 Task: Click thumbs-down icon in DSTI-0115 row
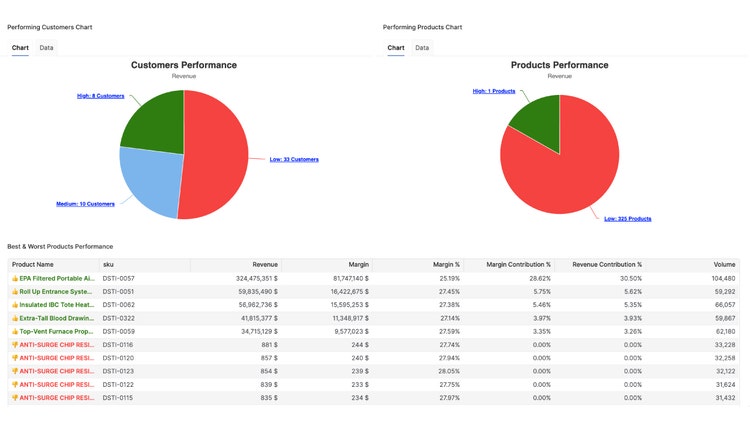click(15, 398)
